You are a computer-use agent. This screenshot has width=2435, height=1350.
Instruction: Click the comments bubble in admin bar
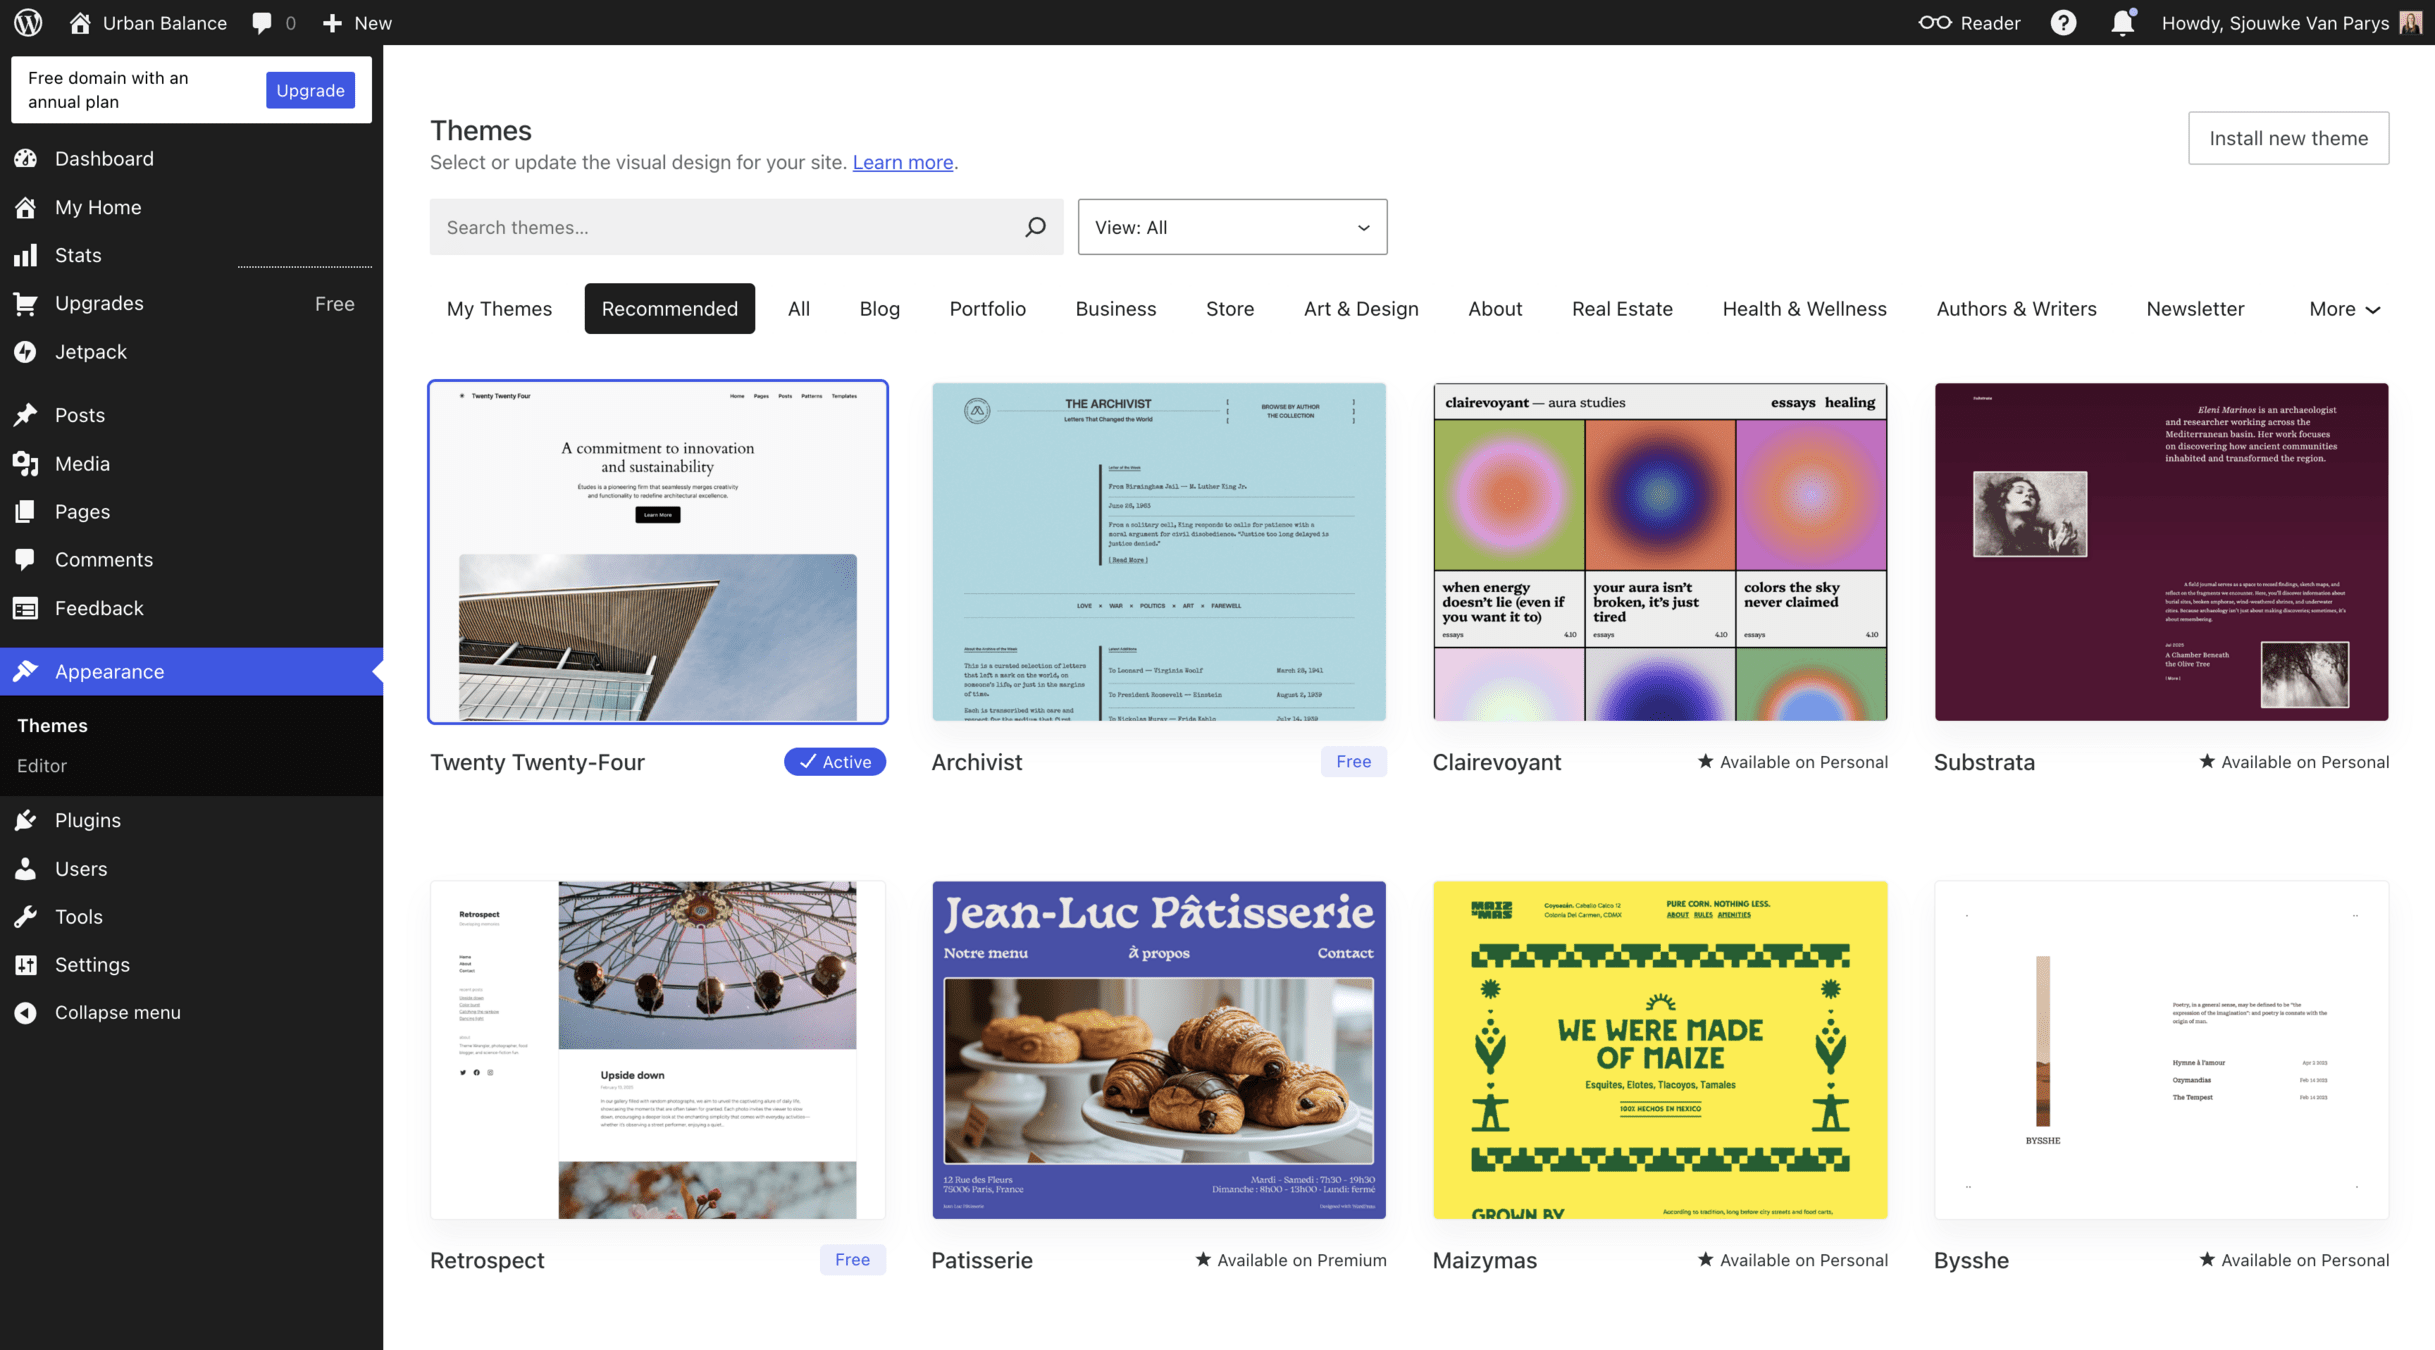[x=272, y=22]
